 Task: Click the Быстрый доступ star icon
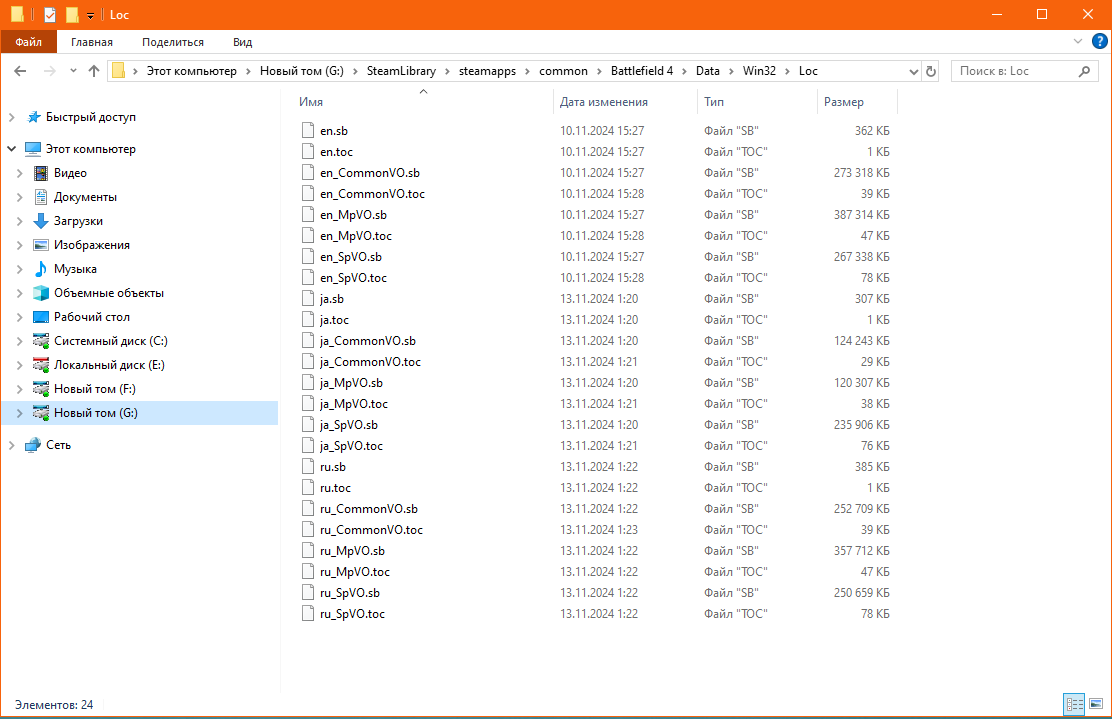pos(33,117)
